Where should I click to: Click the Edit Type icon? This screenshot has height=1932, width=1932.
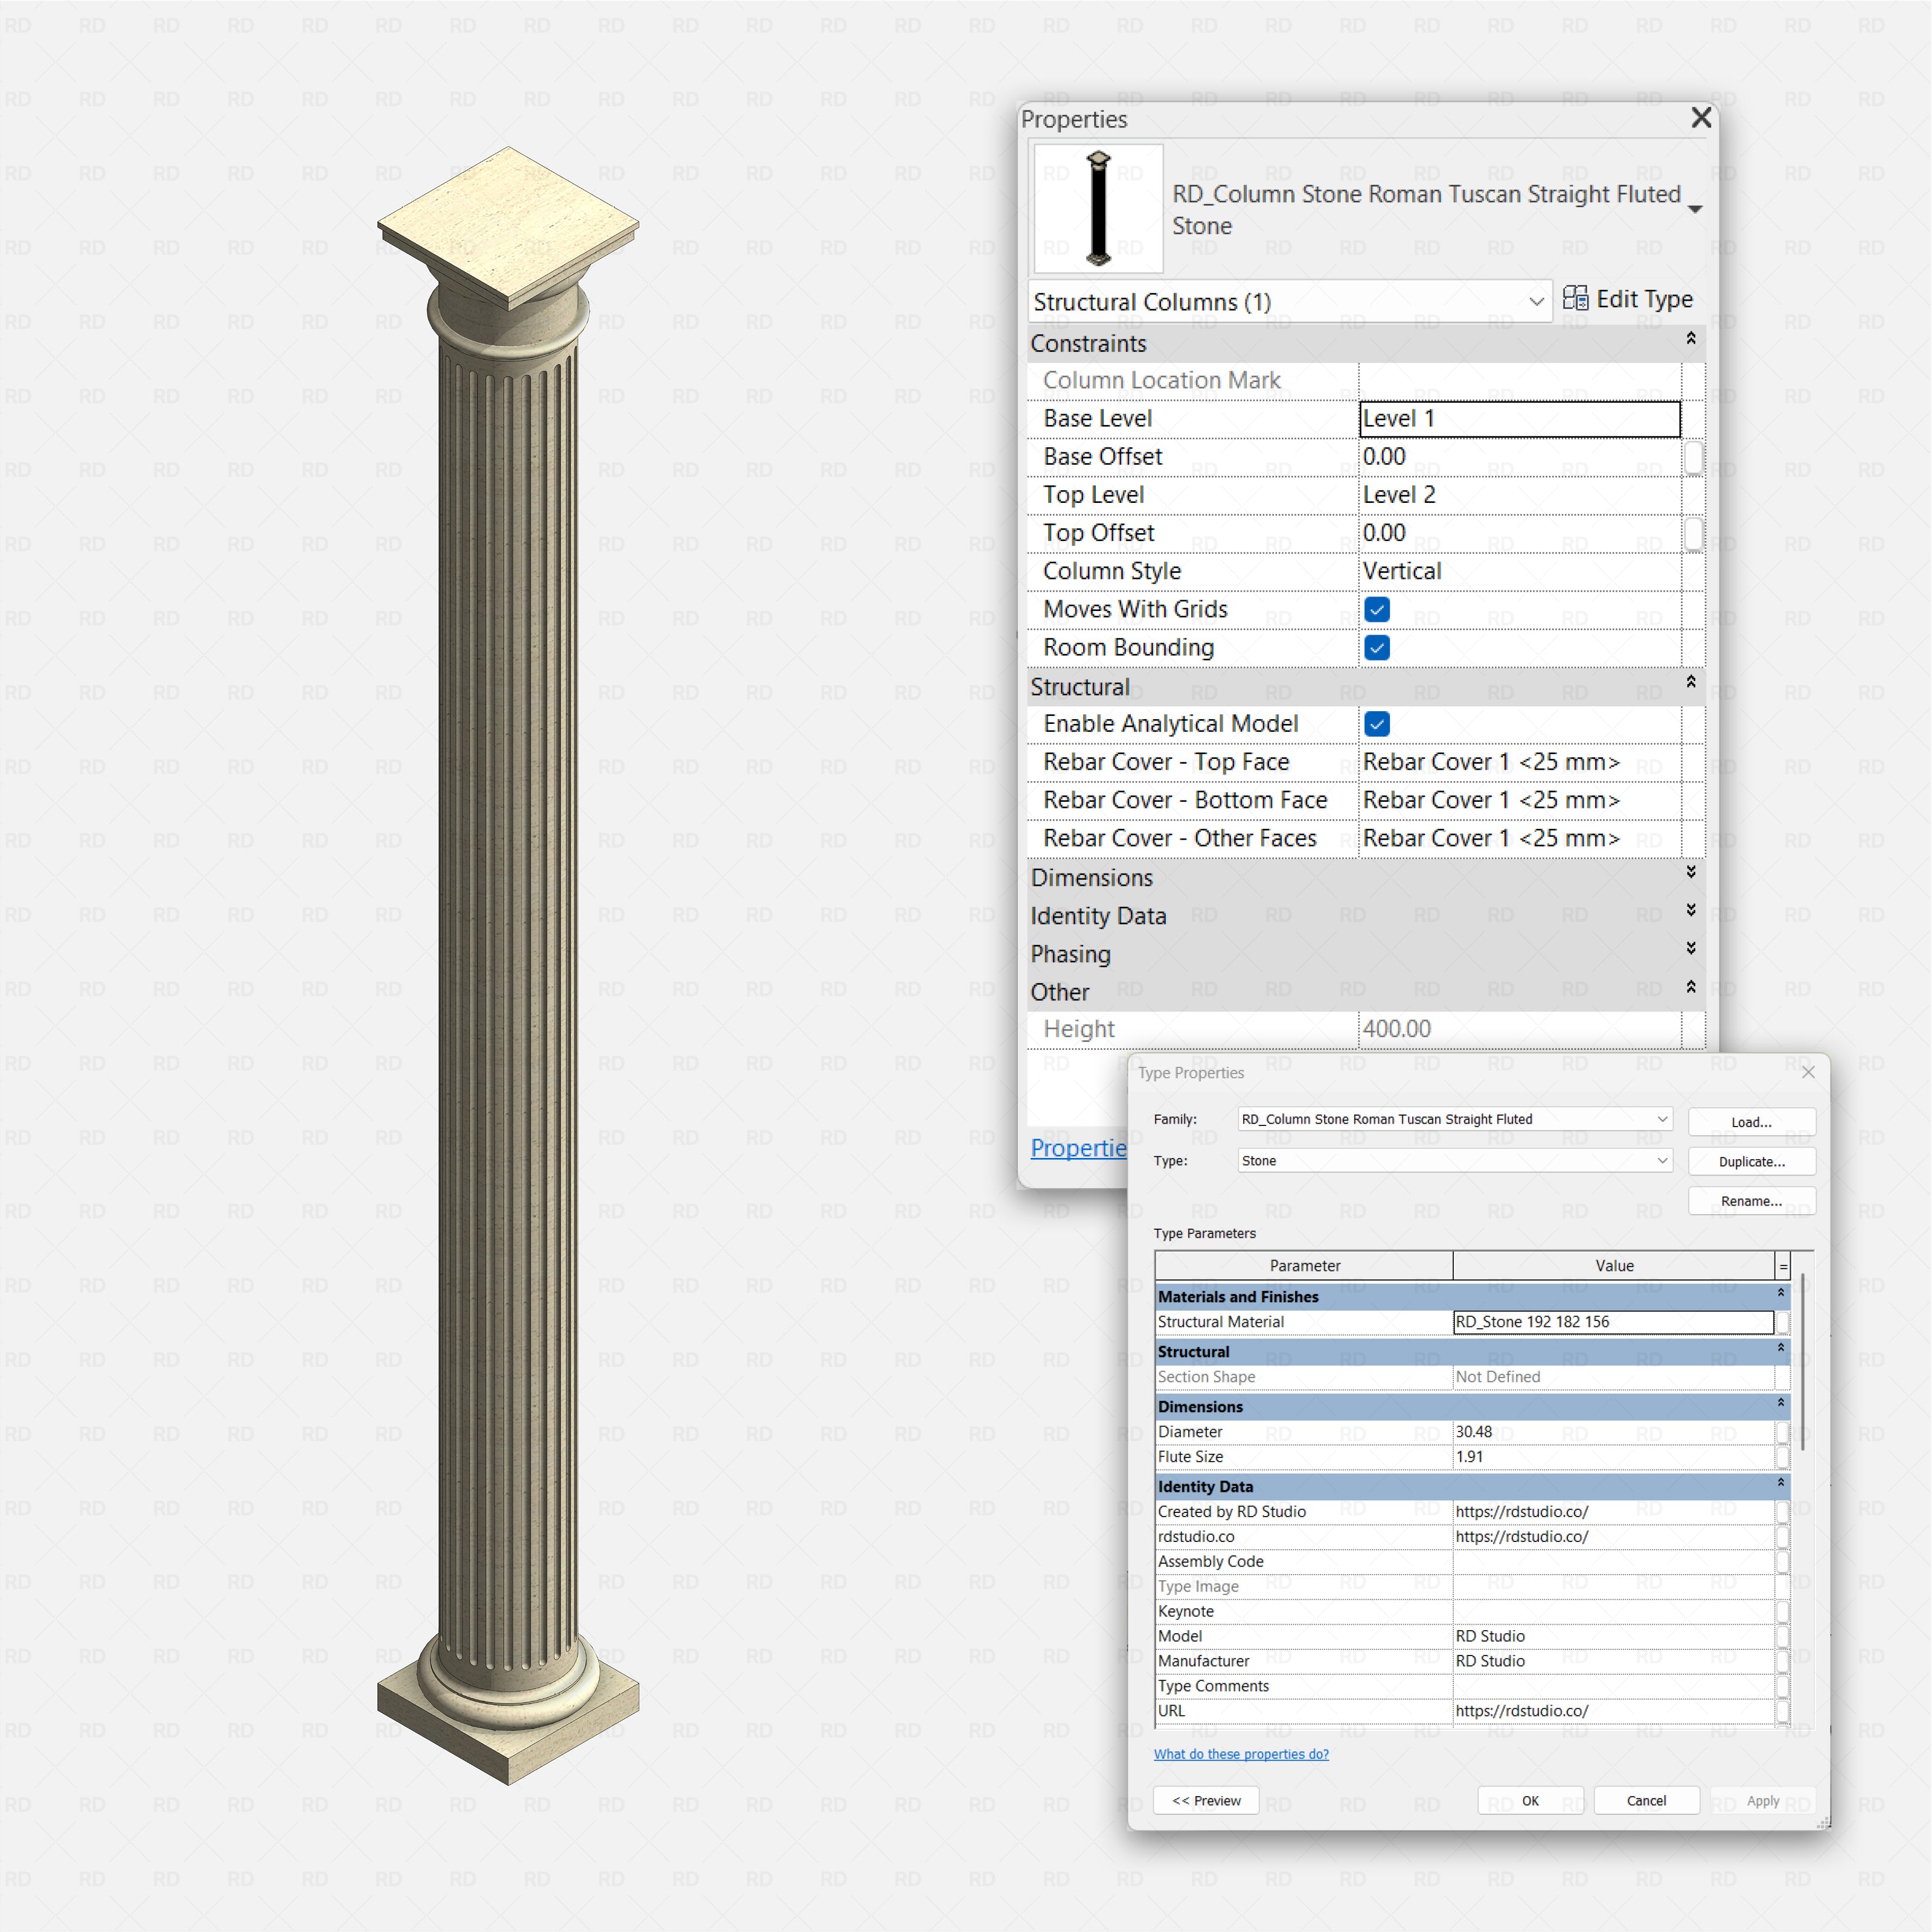(1577, 298)
